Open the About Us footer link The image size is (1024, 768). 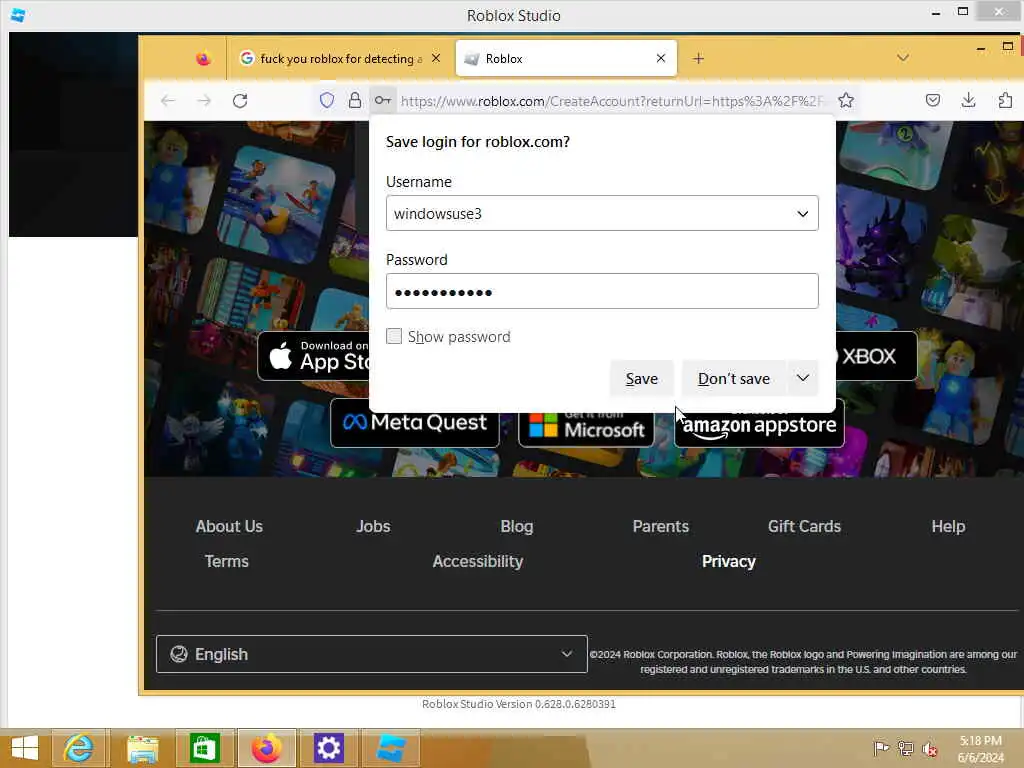[229, 526]
